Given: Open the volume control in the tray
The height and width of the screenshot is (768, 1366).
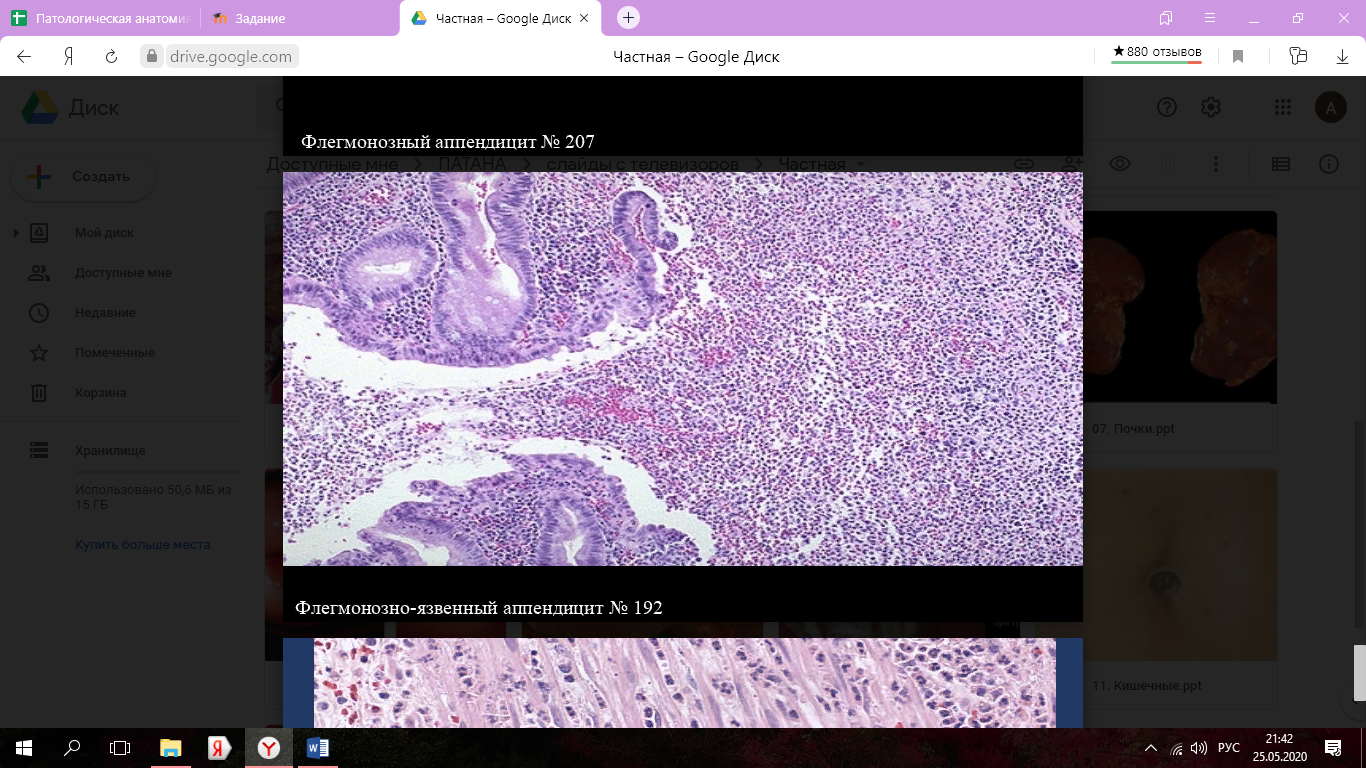Looking at the screenshot, I should 1199,748.
